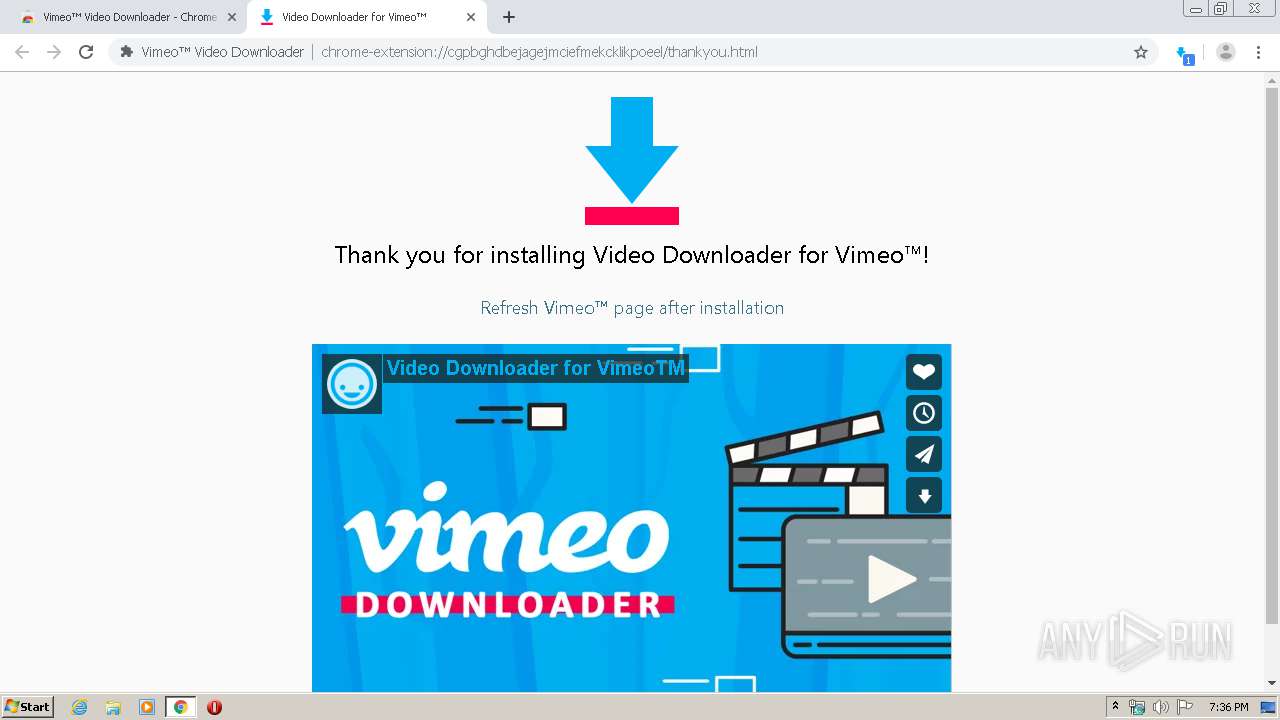Open the Windows Start menu
This screenshot has width=1280, height=720.
coord(28,707)
